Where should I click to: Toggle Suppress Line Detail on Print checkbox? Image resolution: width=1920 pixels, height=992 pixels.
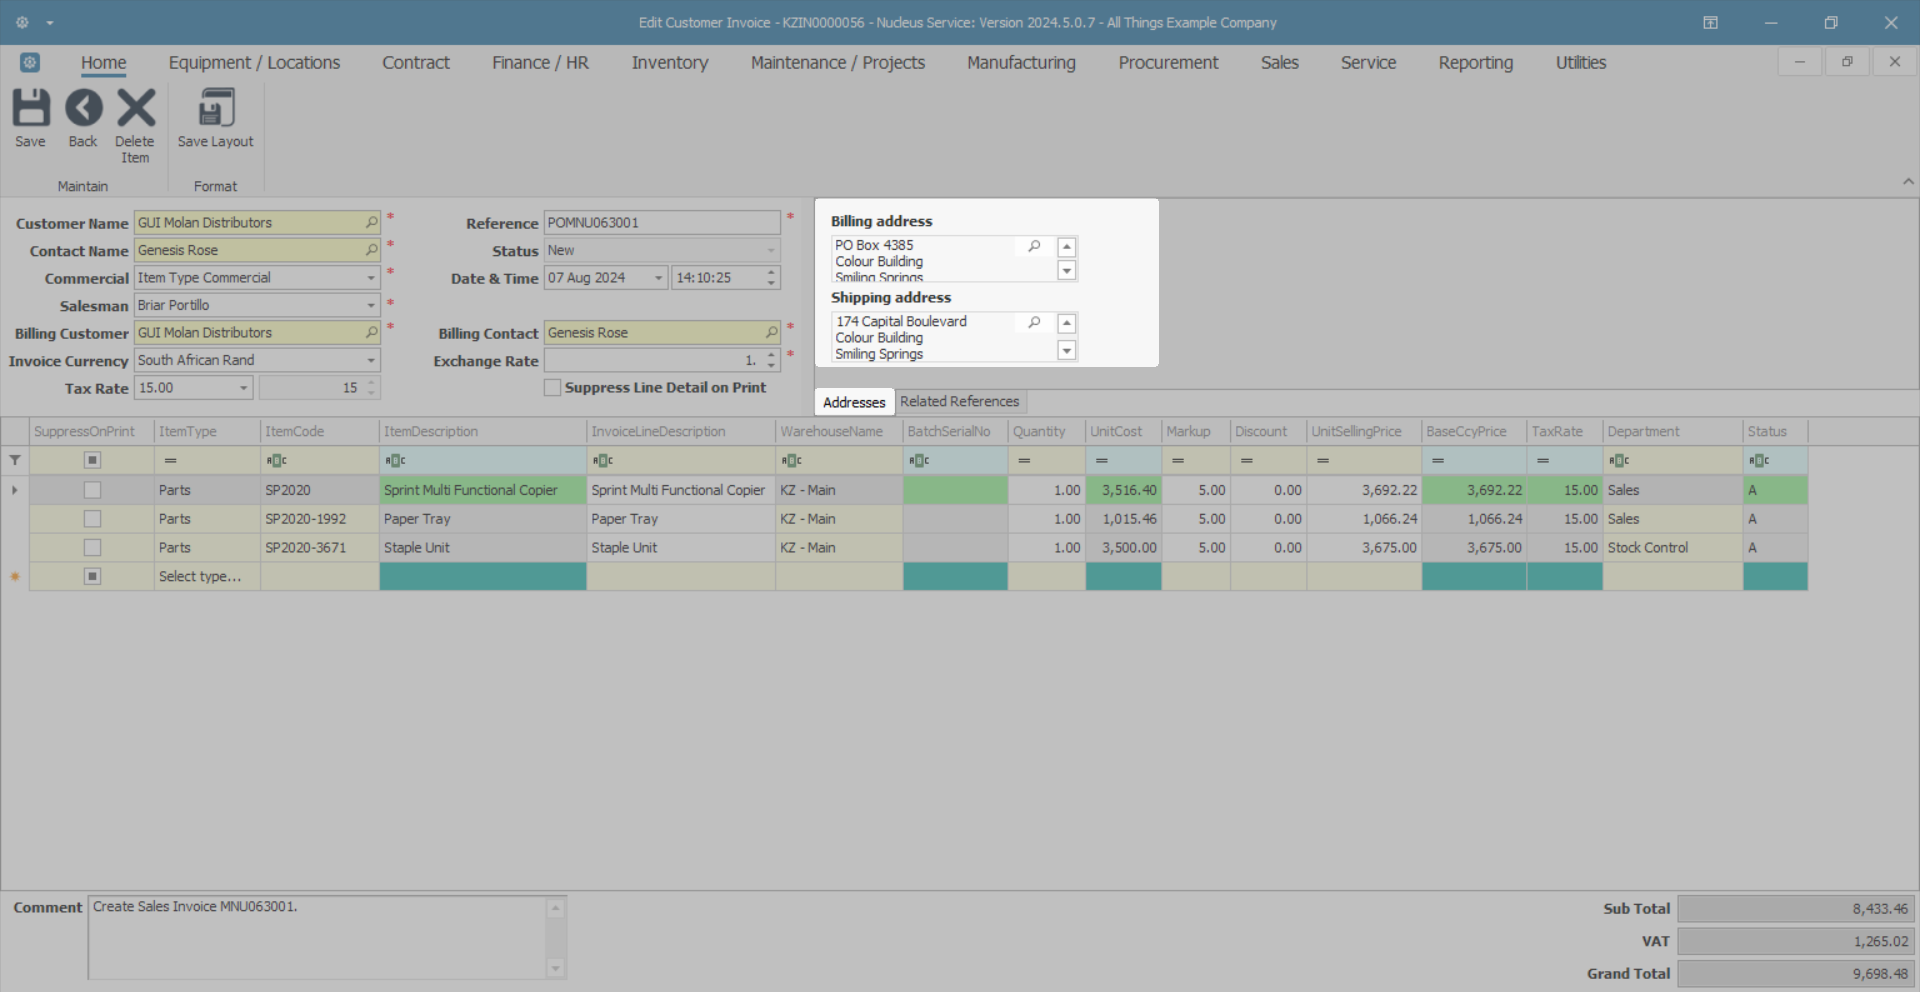552,387
